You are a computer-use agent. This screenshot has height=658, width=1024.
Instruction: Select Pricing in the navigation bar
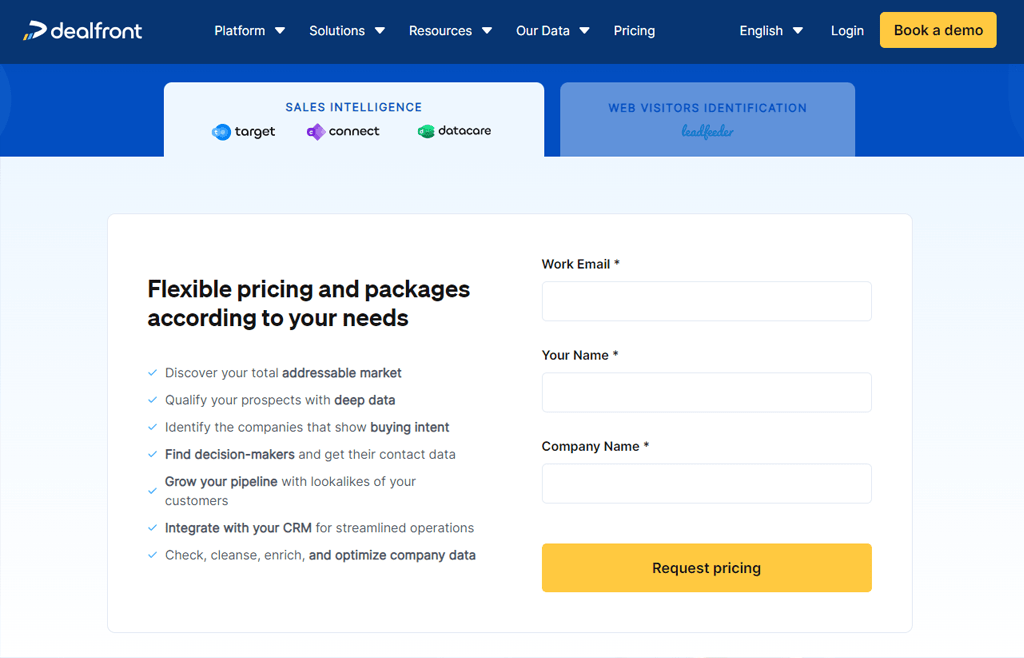(x=634, y=30)
